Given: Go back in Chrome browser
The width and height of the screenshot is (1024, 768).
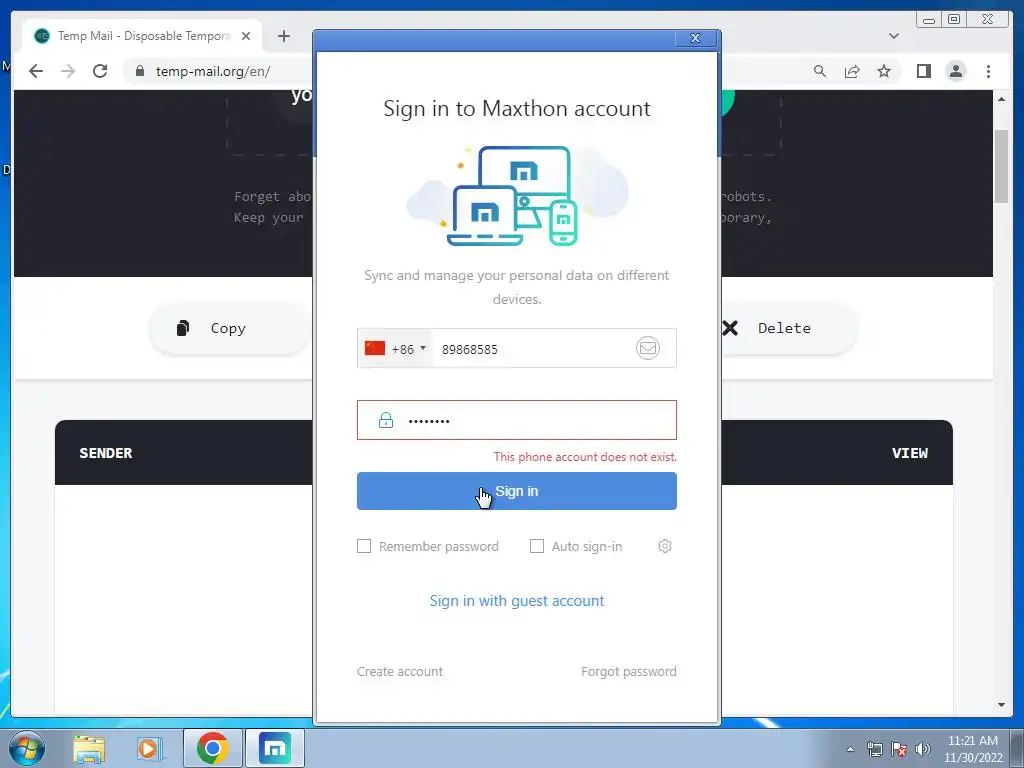Looking at the screenshot, I should coord(36,71).
